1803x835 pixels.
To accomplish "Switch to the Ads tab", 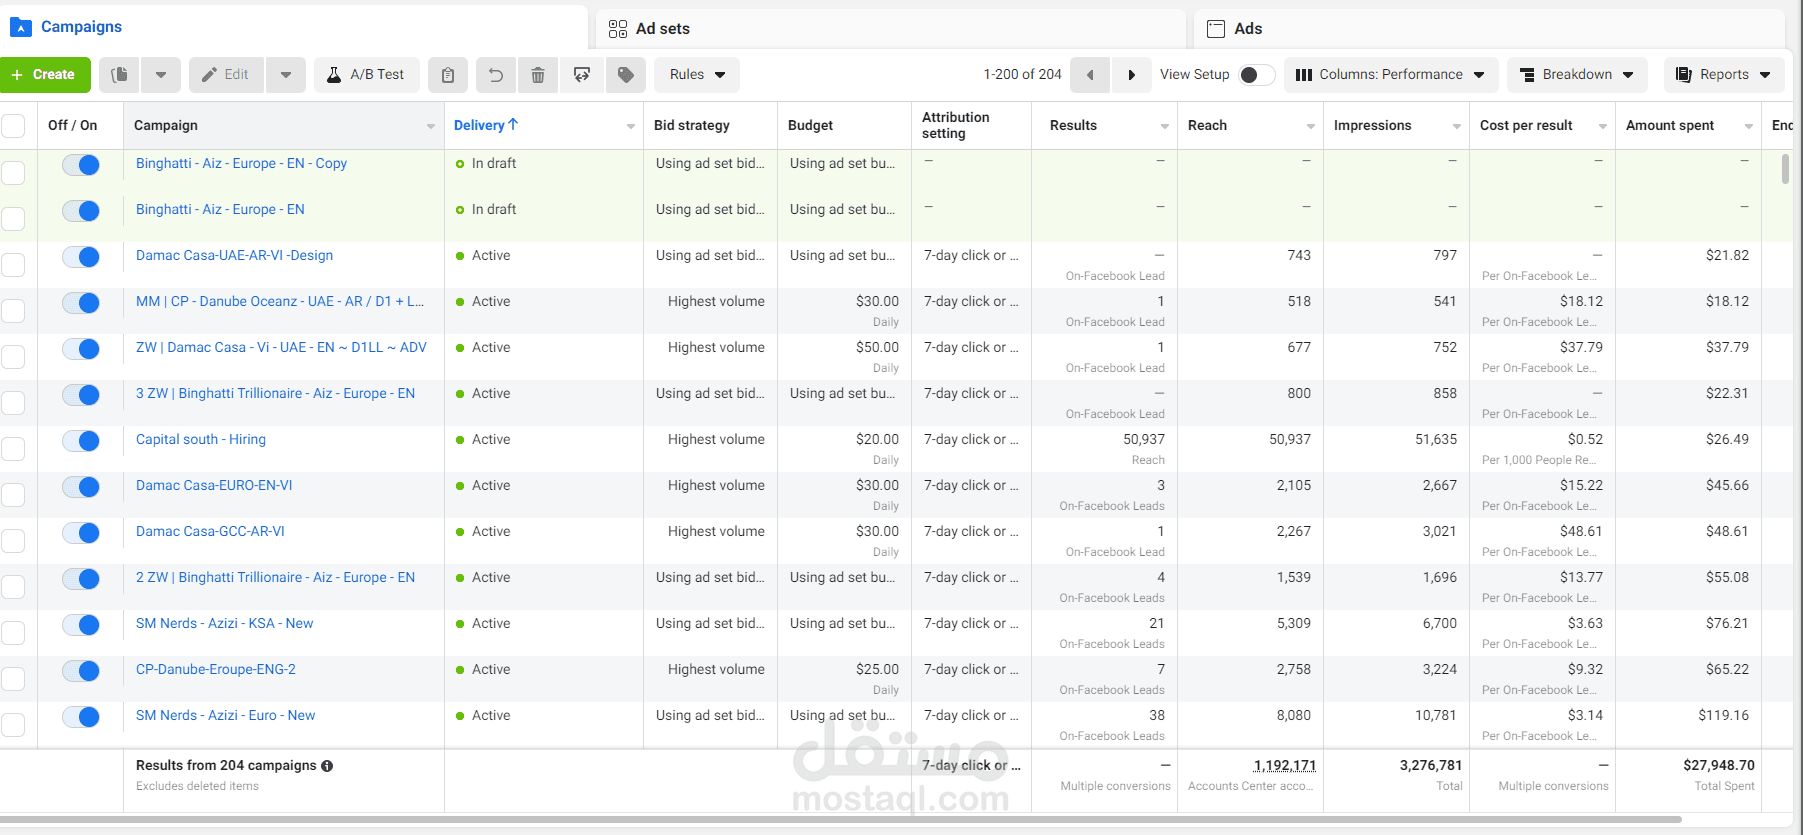I will [x=1489, y=29].
